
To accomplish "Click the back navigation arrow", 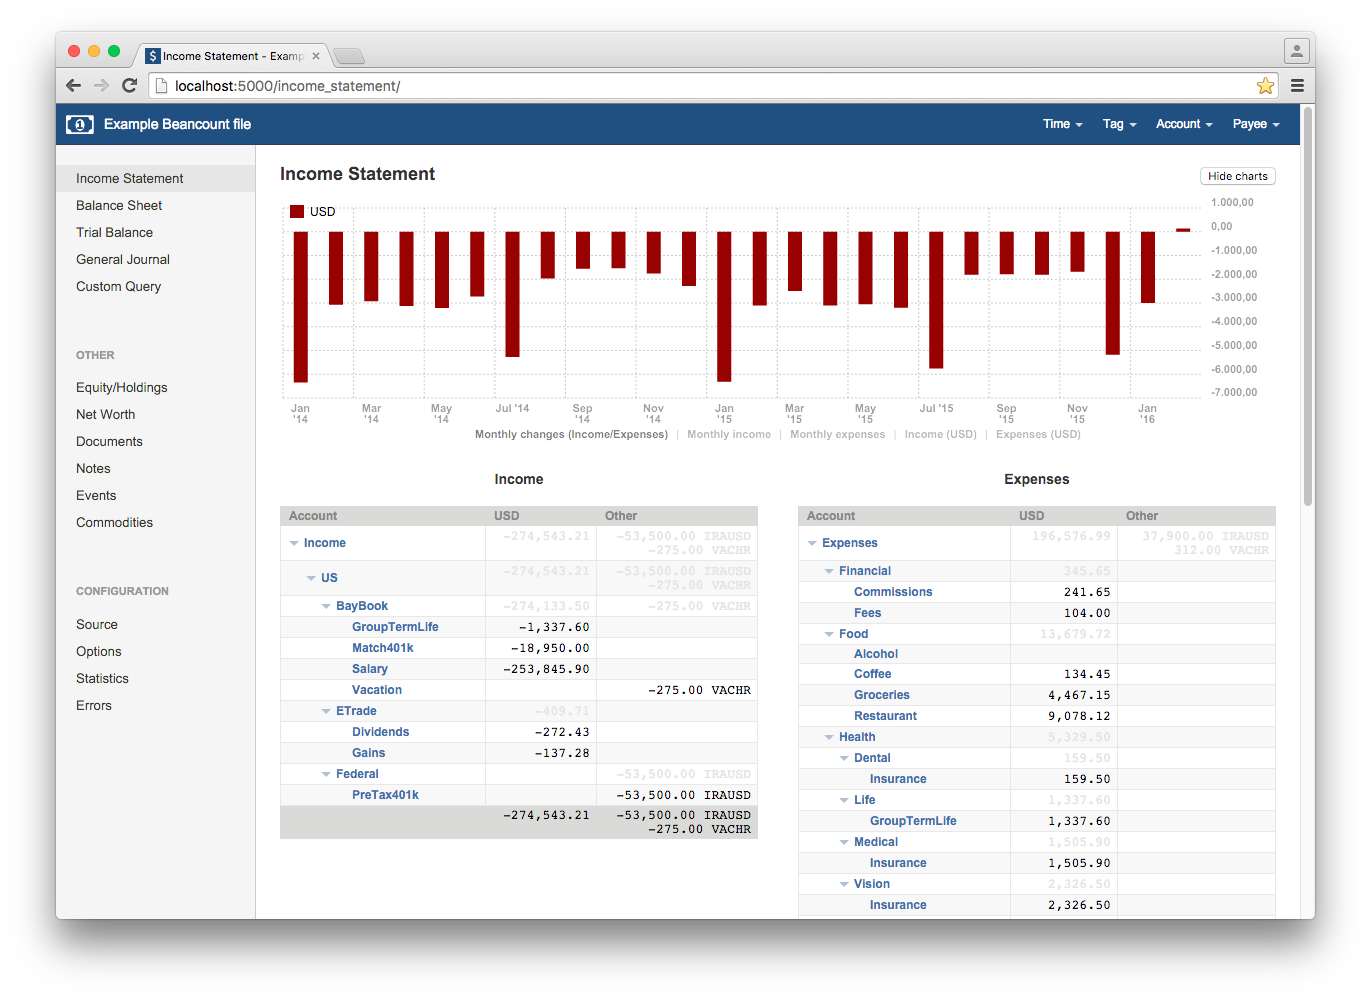I will coord(73,85).
